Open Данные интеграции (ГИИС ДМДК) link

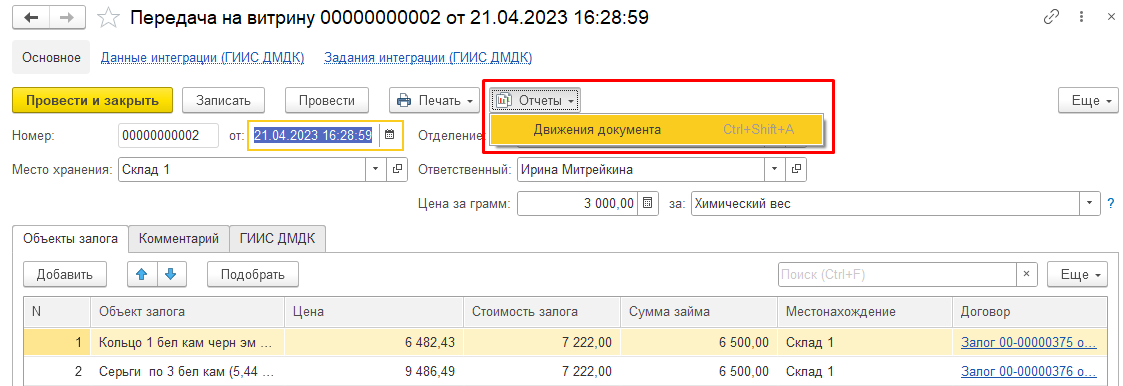click(x=203, y=58)
